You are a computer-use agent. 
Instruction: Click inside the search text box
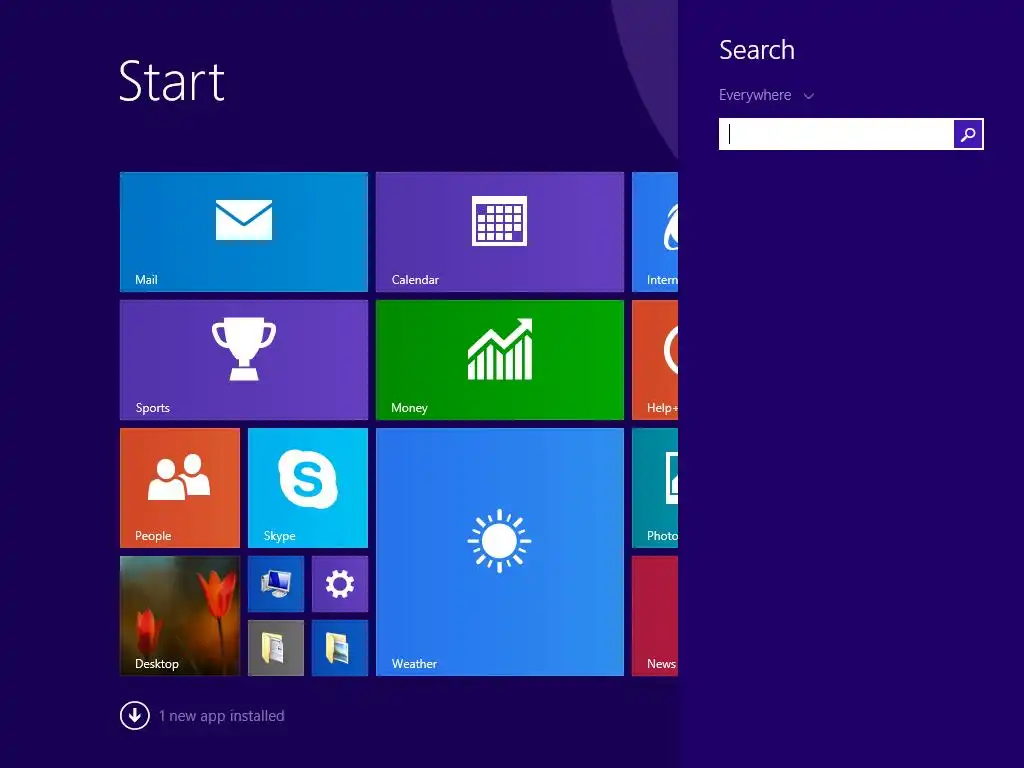836,134
